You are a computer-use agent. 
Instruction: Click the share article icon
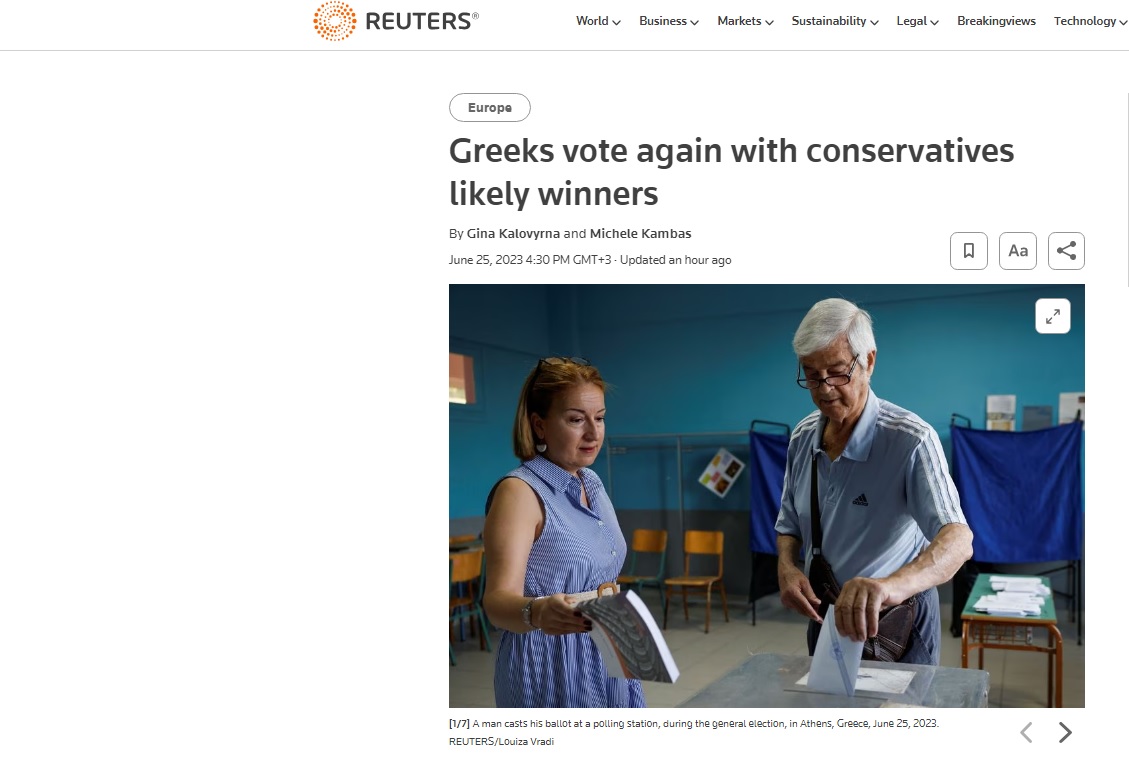click(1066, 251)
